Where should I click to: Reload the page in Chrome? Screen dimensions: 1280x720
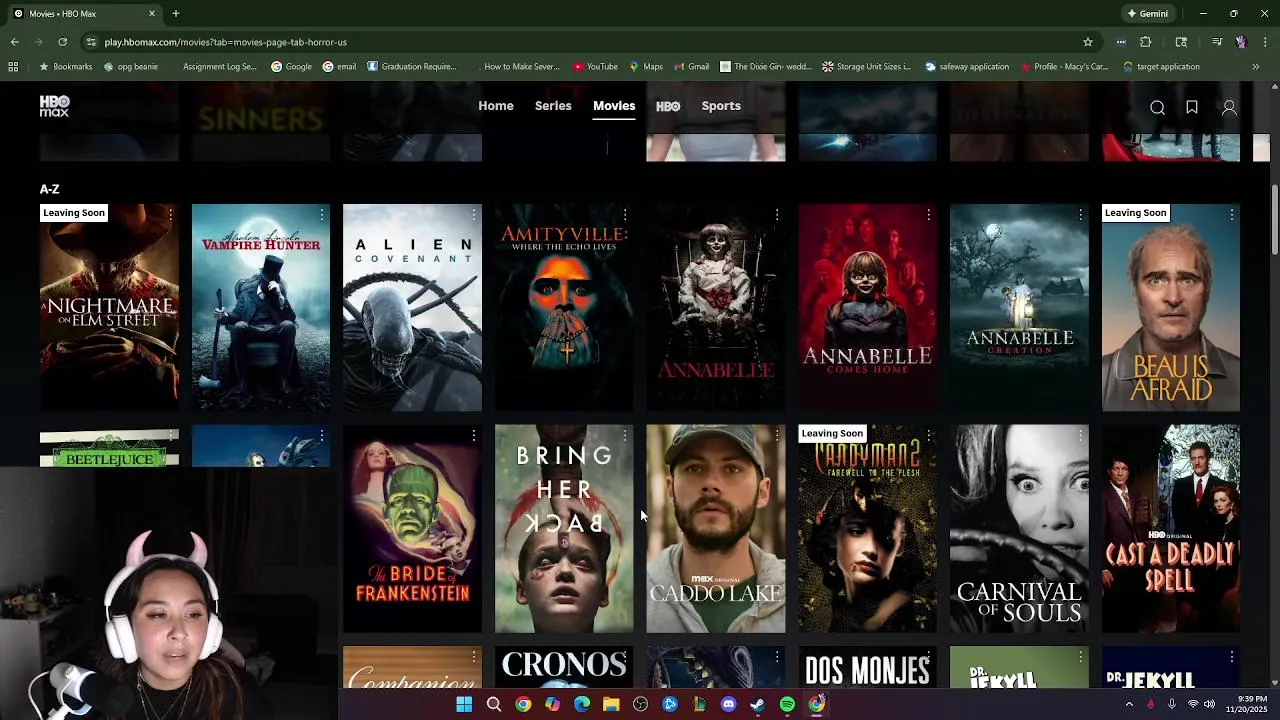pos(62,42)
